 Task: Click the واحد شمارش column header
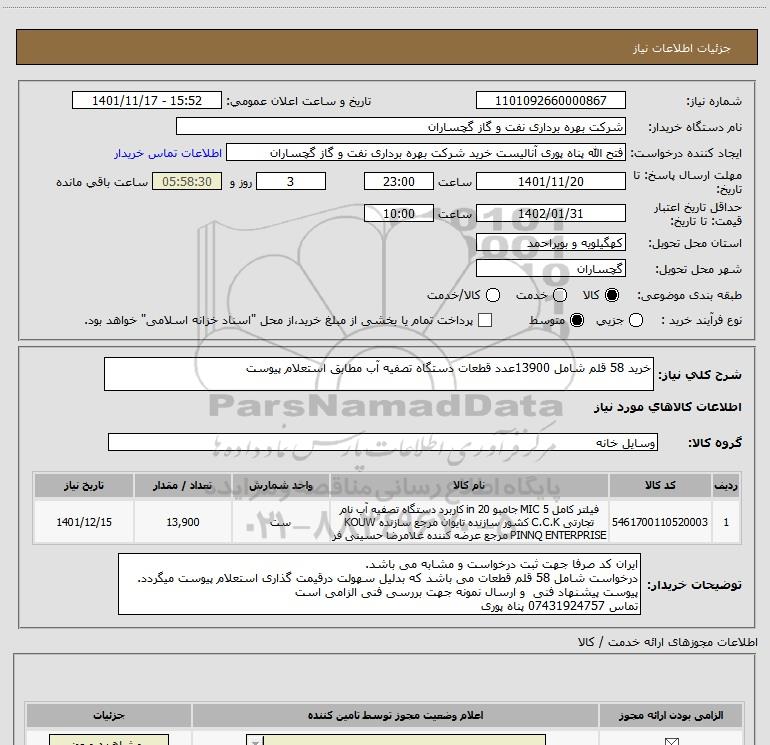[x=280, y=486]
